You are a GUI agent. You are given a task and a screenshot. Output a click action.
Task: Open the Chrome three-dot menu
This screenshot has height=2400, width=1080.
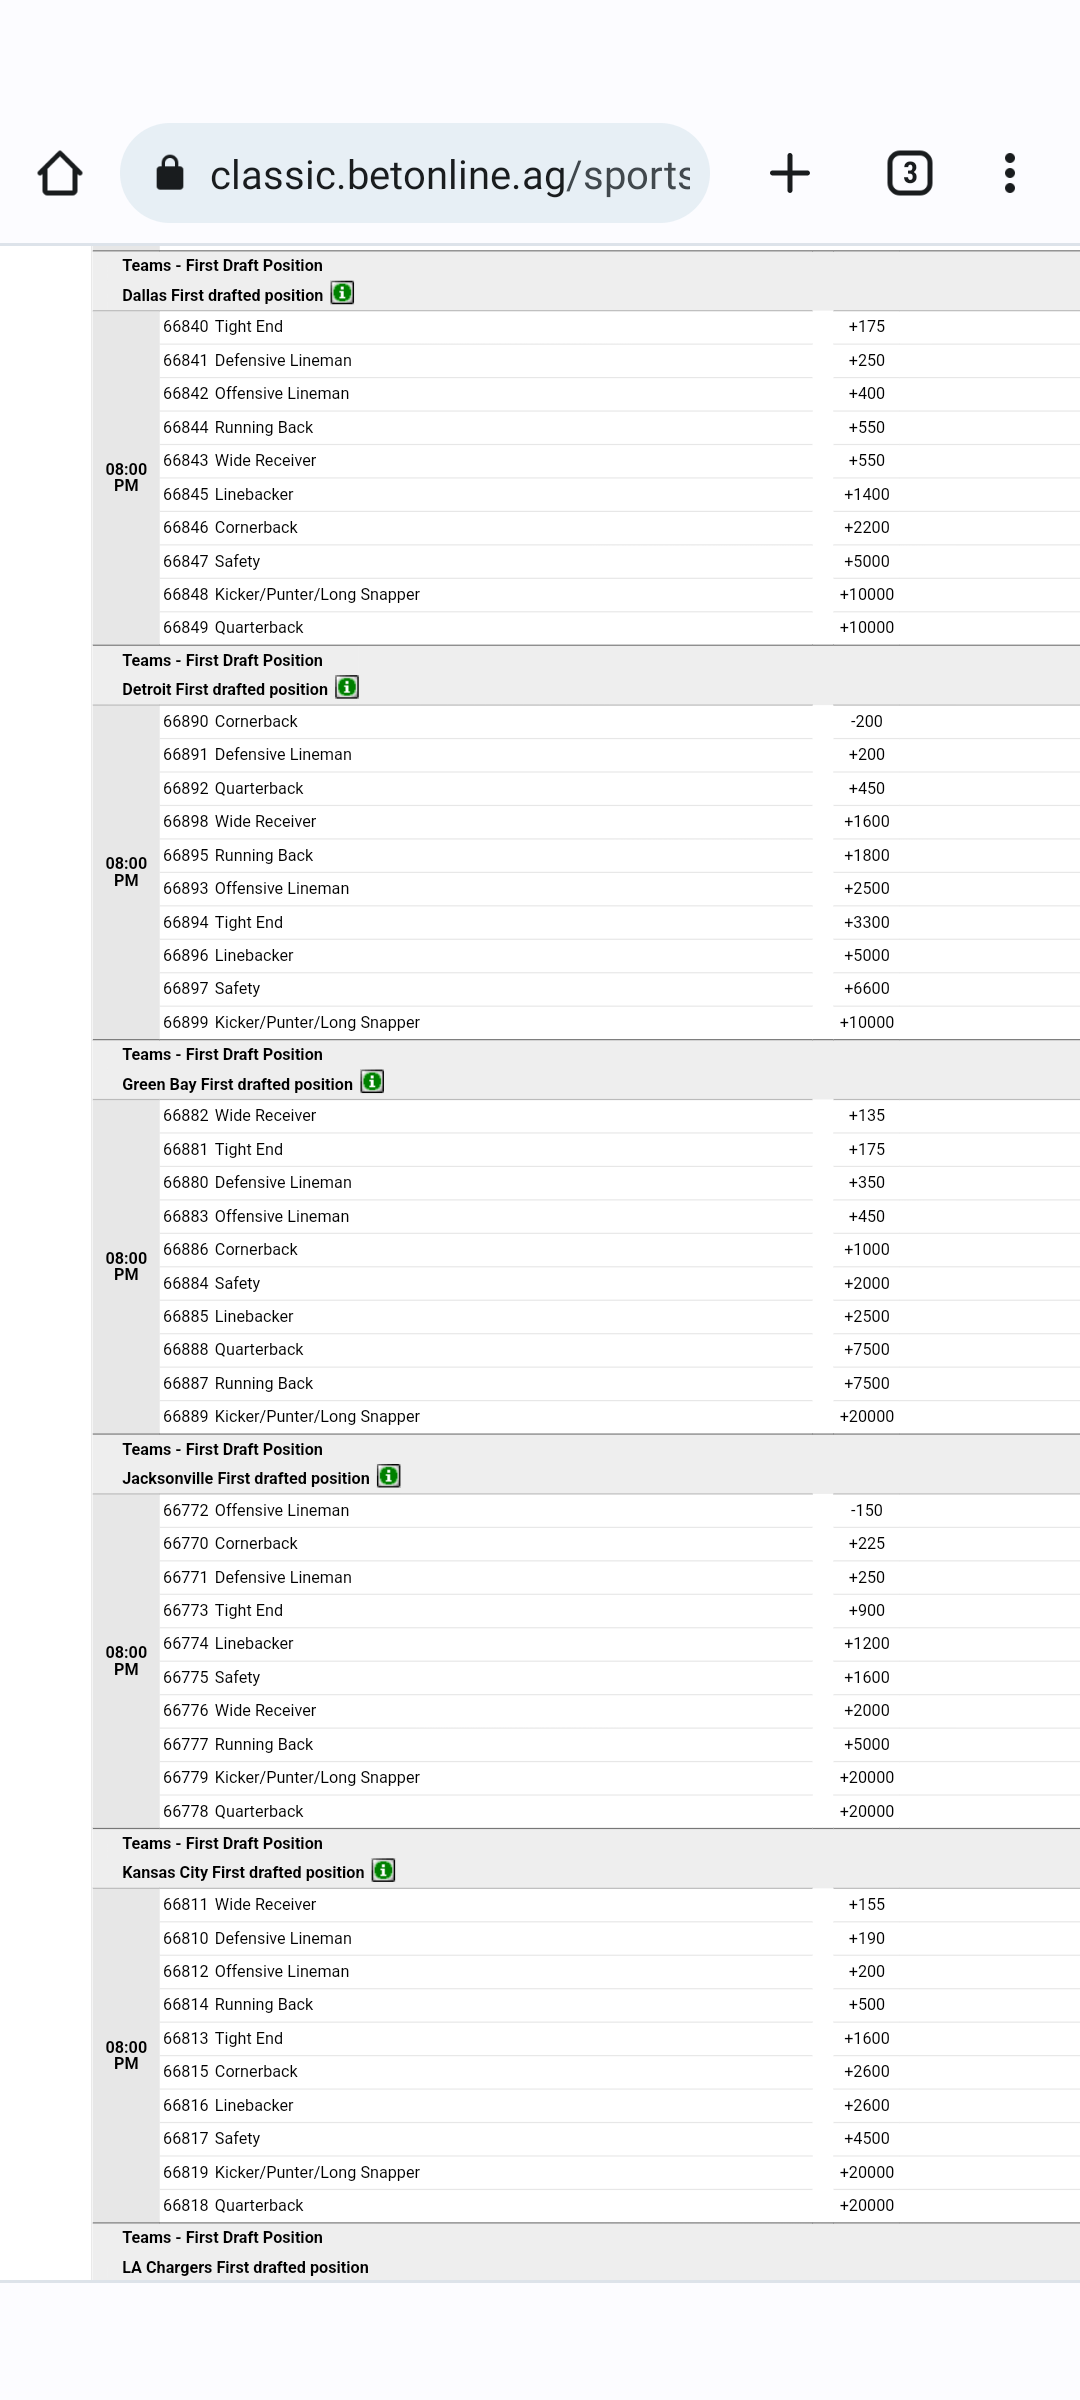click(x=1010, y=172)
